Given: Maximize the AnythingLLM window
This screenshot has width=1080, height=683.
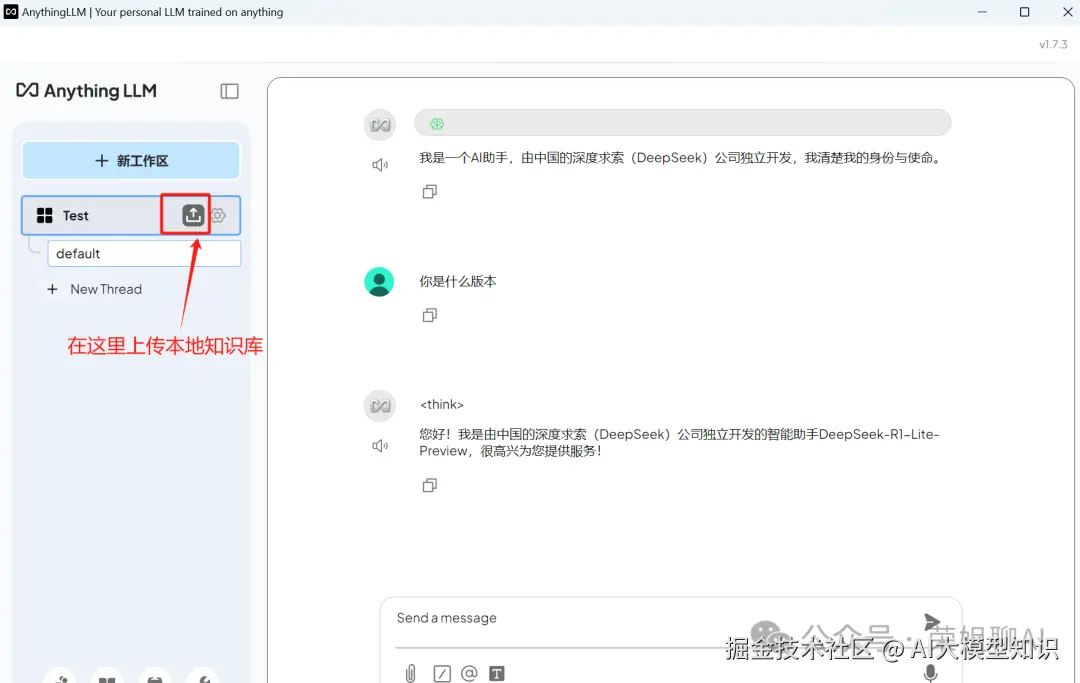Looking at the screenshot, I should [1024, 12].
